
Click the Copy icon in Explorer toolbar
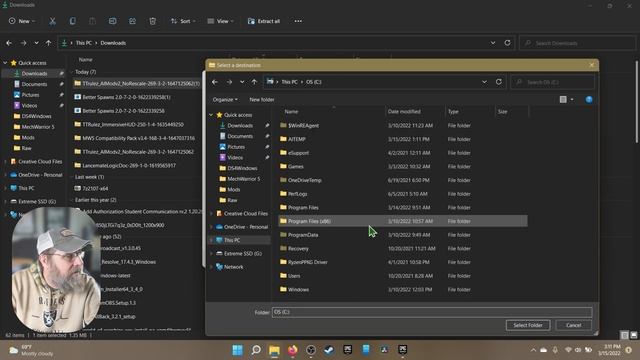pyautogui.click(x=72, y=21)
